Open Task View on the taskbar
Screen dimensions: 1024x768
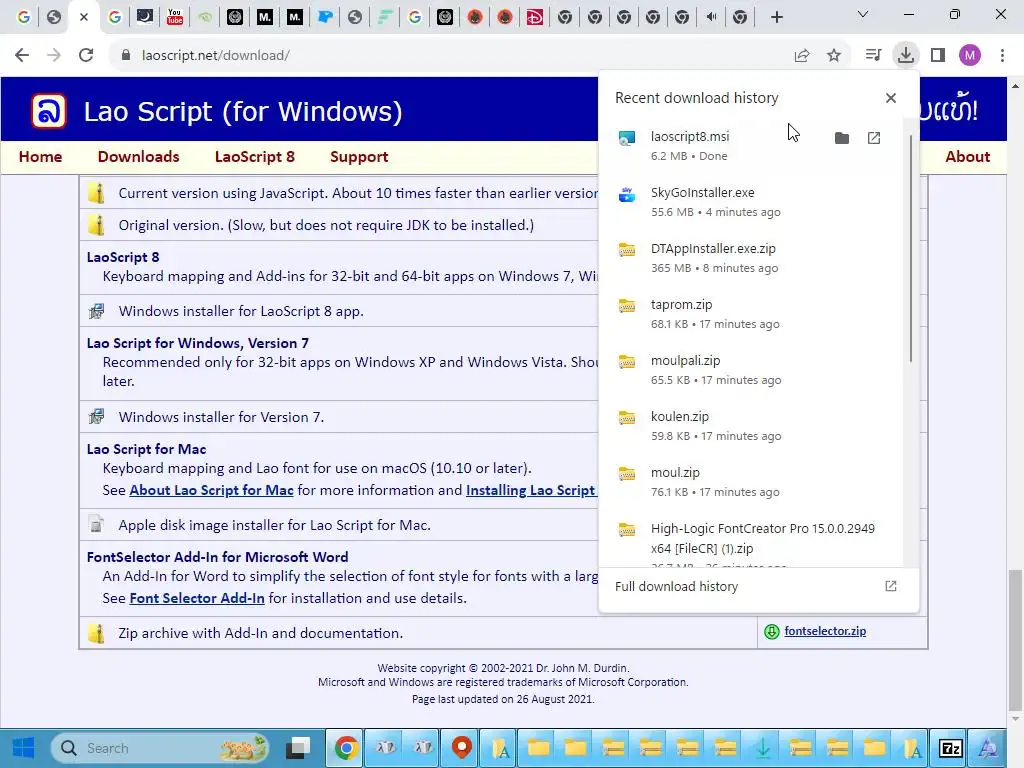(x=300, y=748)
